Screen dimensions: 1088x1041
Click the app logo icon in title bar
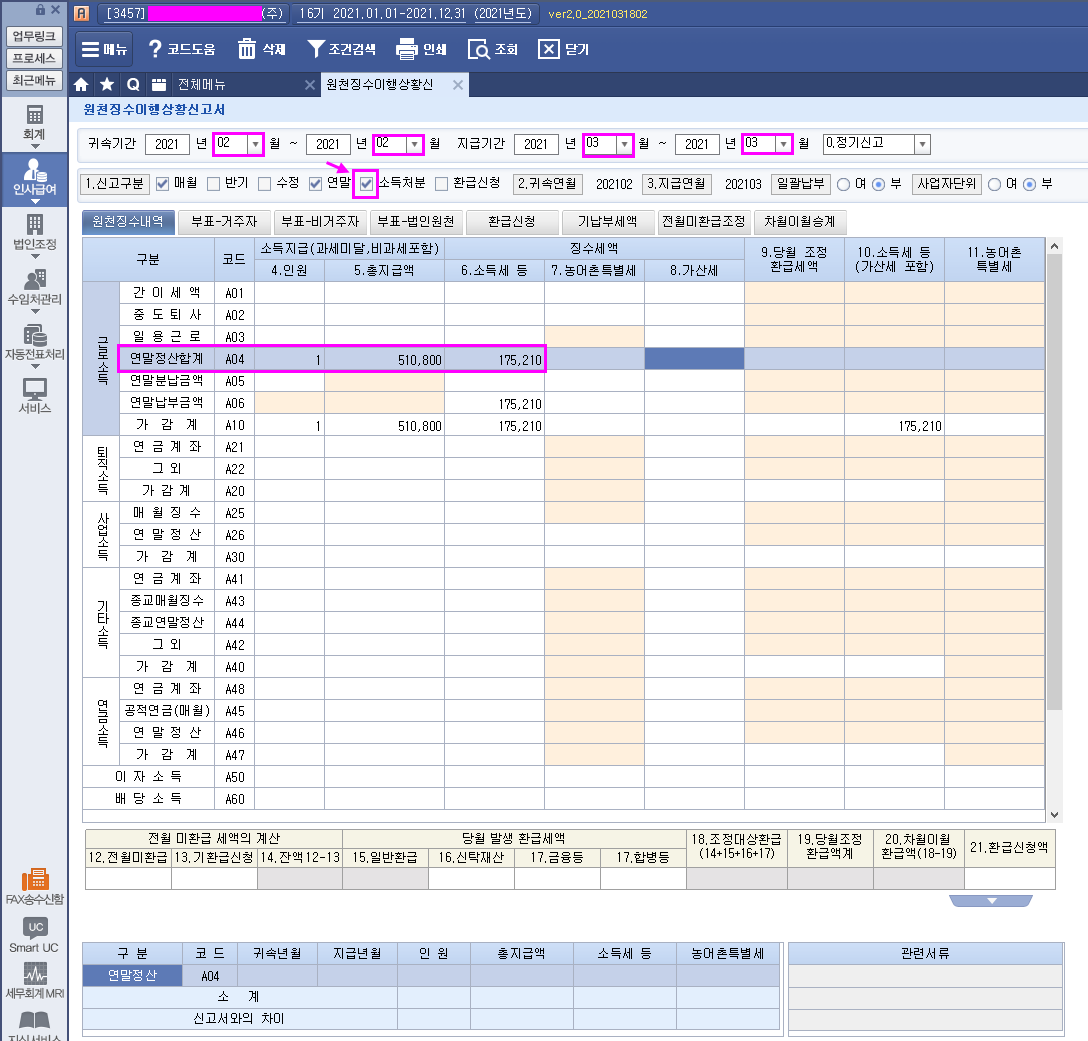tap(81, 13)
